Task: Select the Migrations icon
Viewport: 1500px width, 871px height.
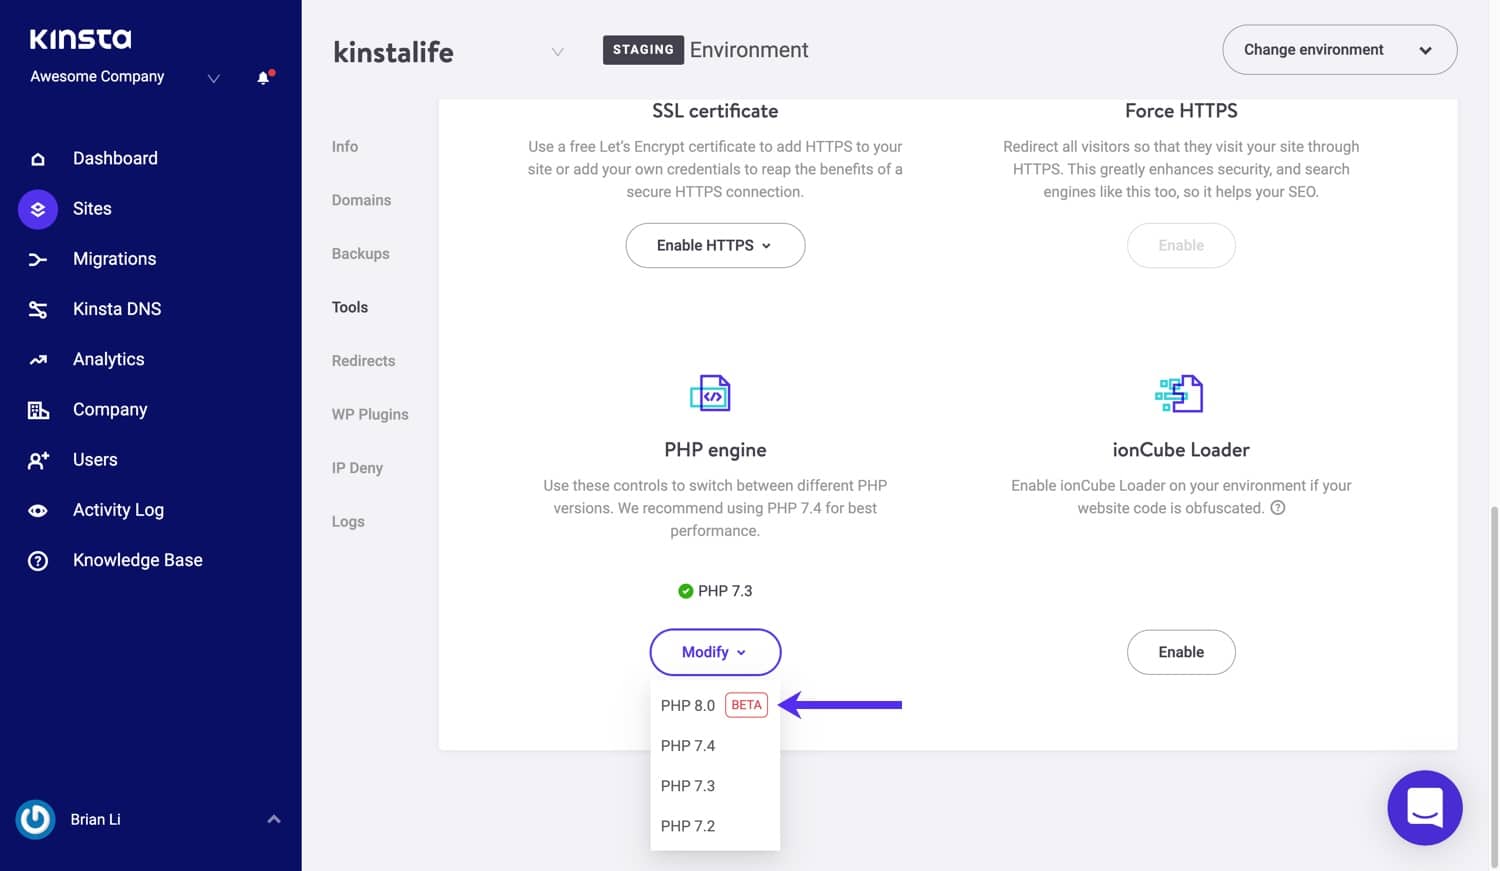Action: coord(38,259)
